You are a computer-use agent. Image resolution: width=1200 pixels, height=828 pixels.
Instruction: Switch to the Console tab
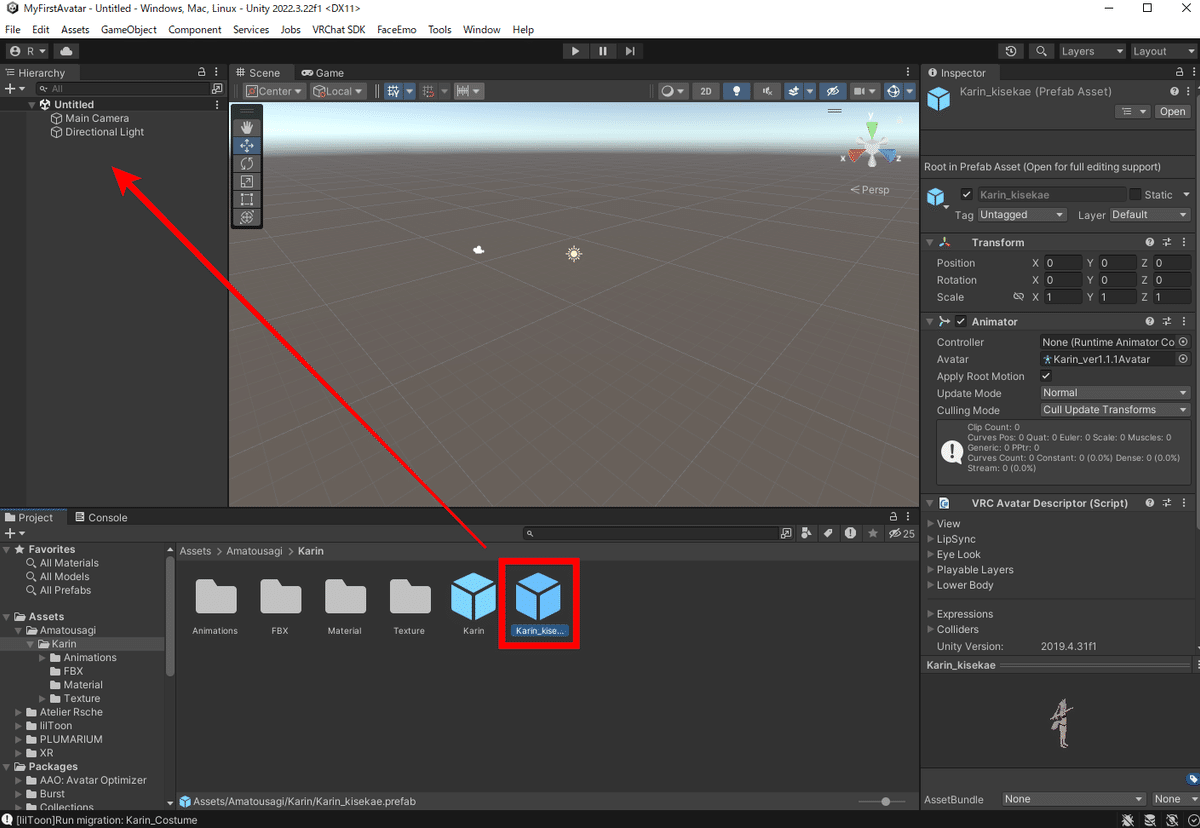[x=101, y=518]
